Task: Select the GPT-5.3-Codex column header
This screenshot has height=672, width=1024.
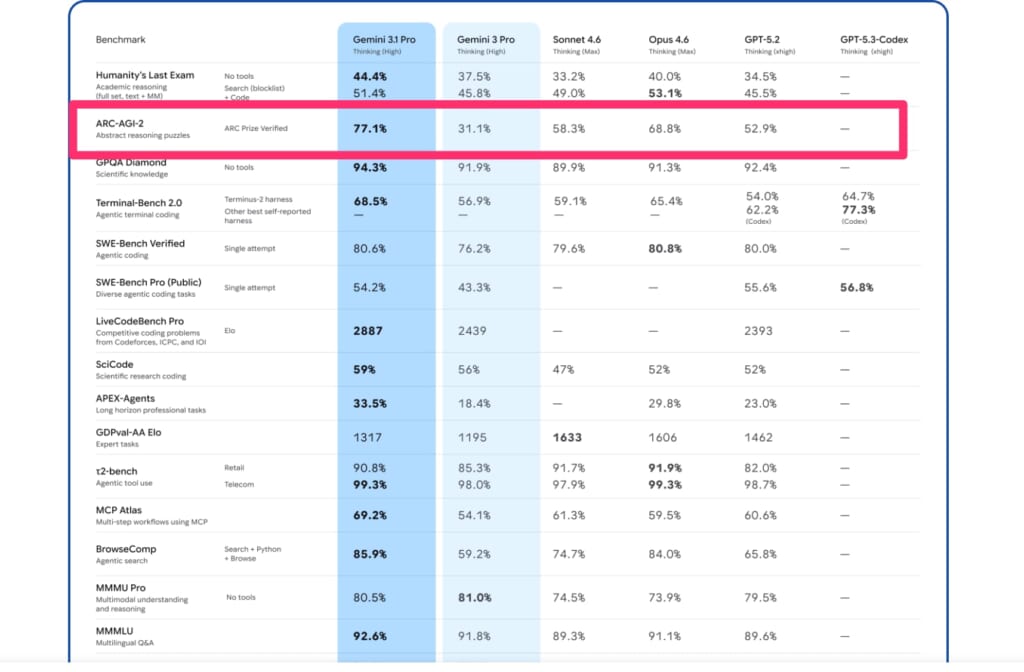Action: [x=874, y=40]
